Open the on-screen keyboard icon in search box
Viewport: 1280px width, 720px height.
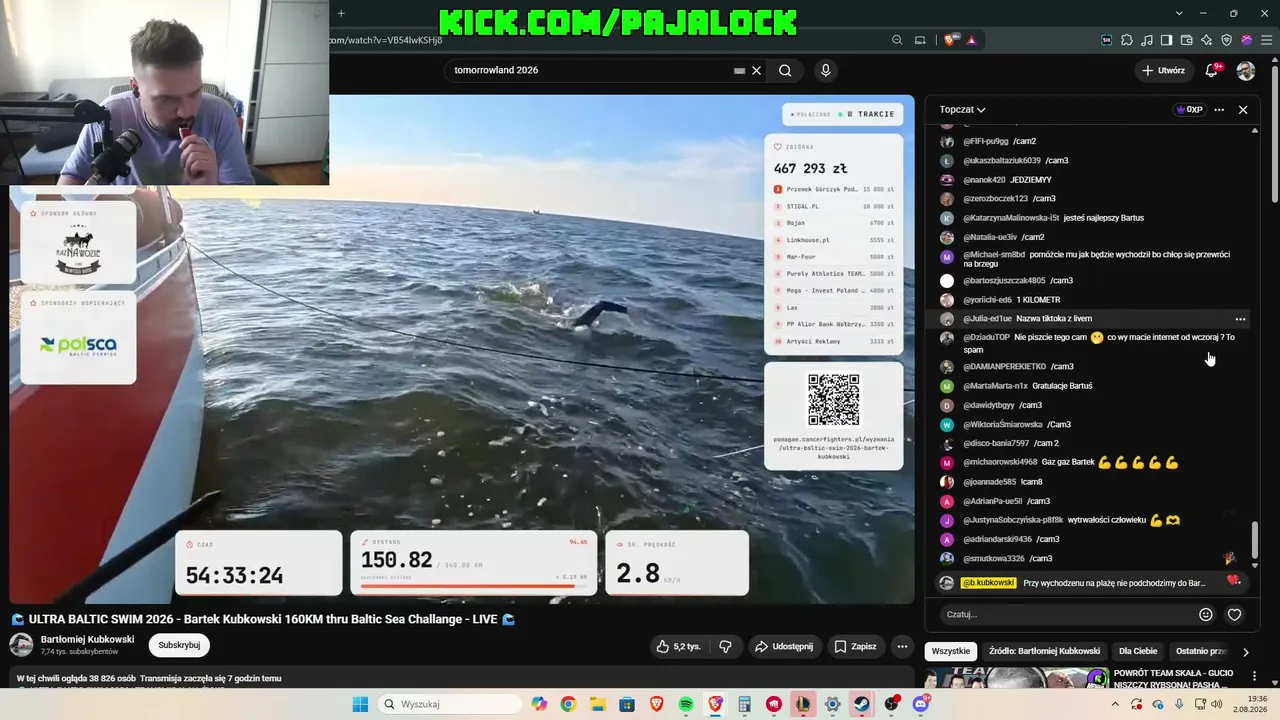[739, 70]
